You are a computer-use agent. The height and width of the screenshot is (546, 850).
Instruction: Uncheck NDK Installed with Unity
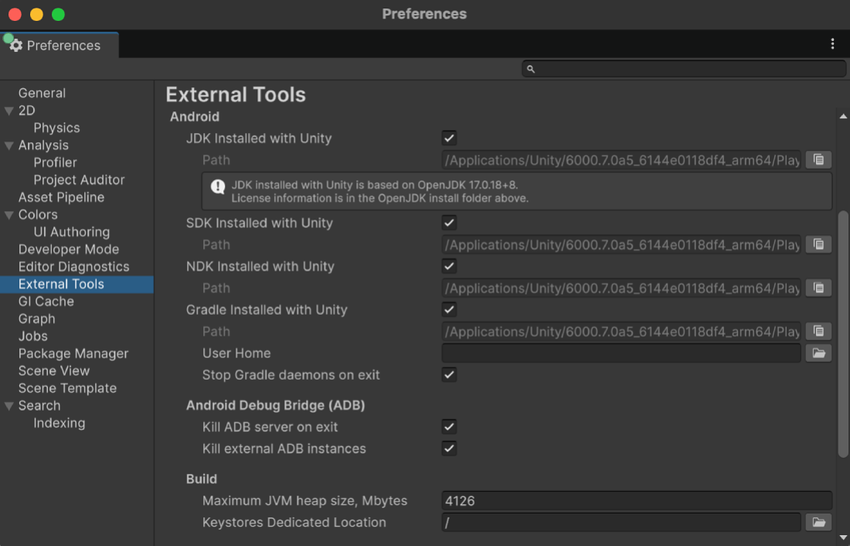449,266
